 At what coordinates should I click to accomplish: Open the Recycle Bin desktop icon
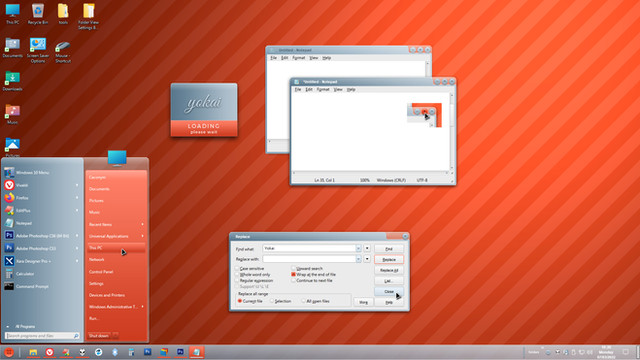coord(38,14)
